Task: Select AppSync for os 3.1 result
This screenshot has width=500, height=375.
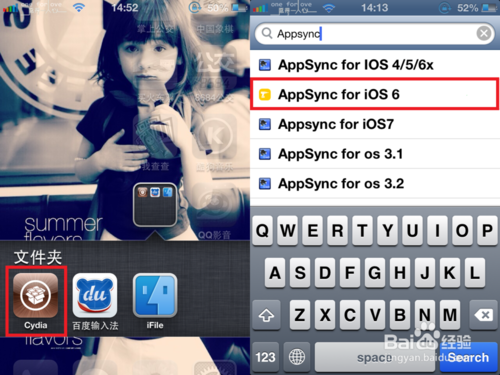Action: [x=375, y=154]
